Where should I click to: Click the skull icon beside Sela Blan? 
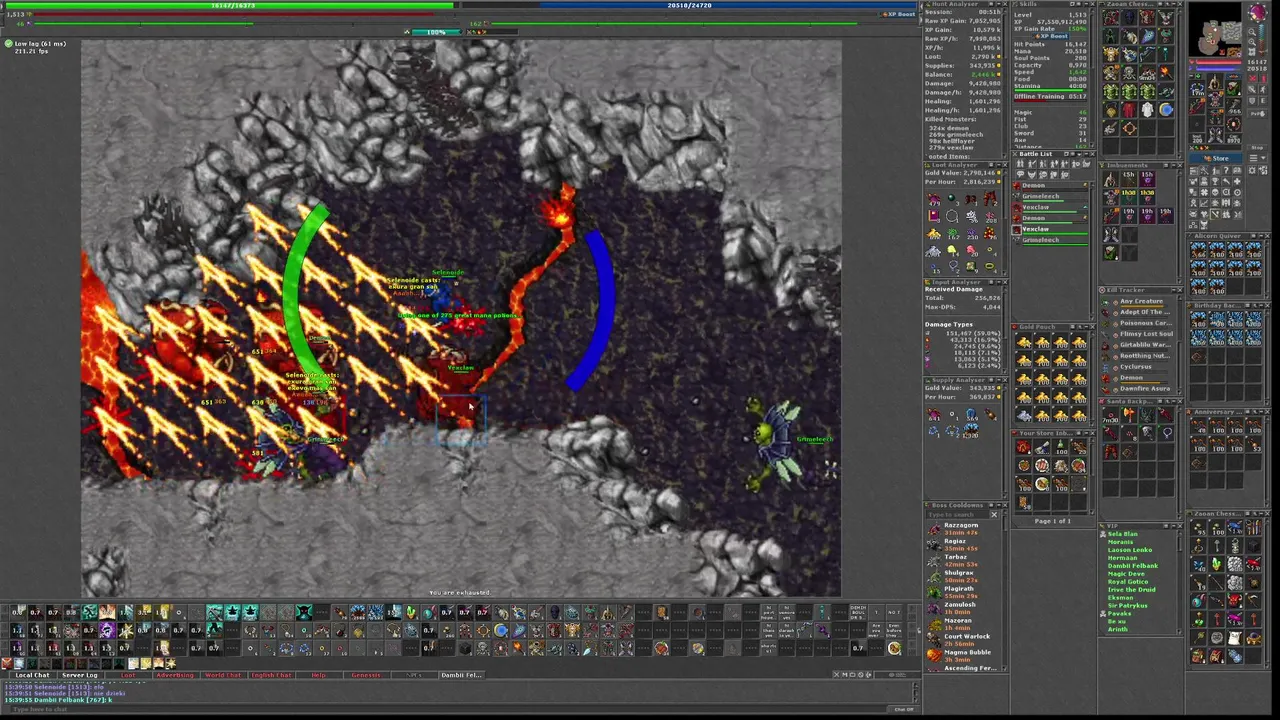1103,534
